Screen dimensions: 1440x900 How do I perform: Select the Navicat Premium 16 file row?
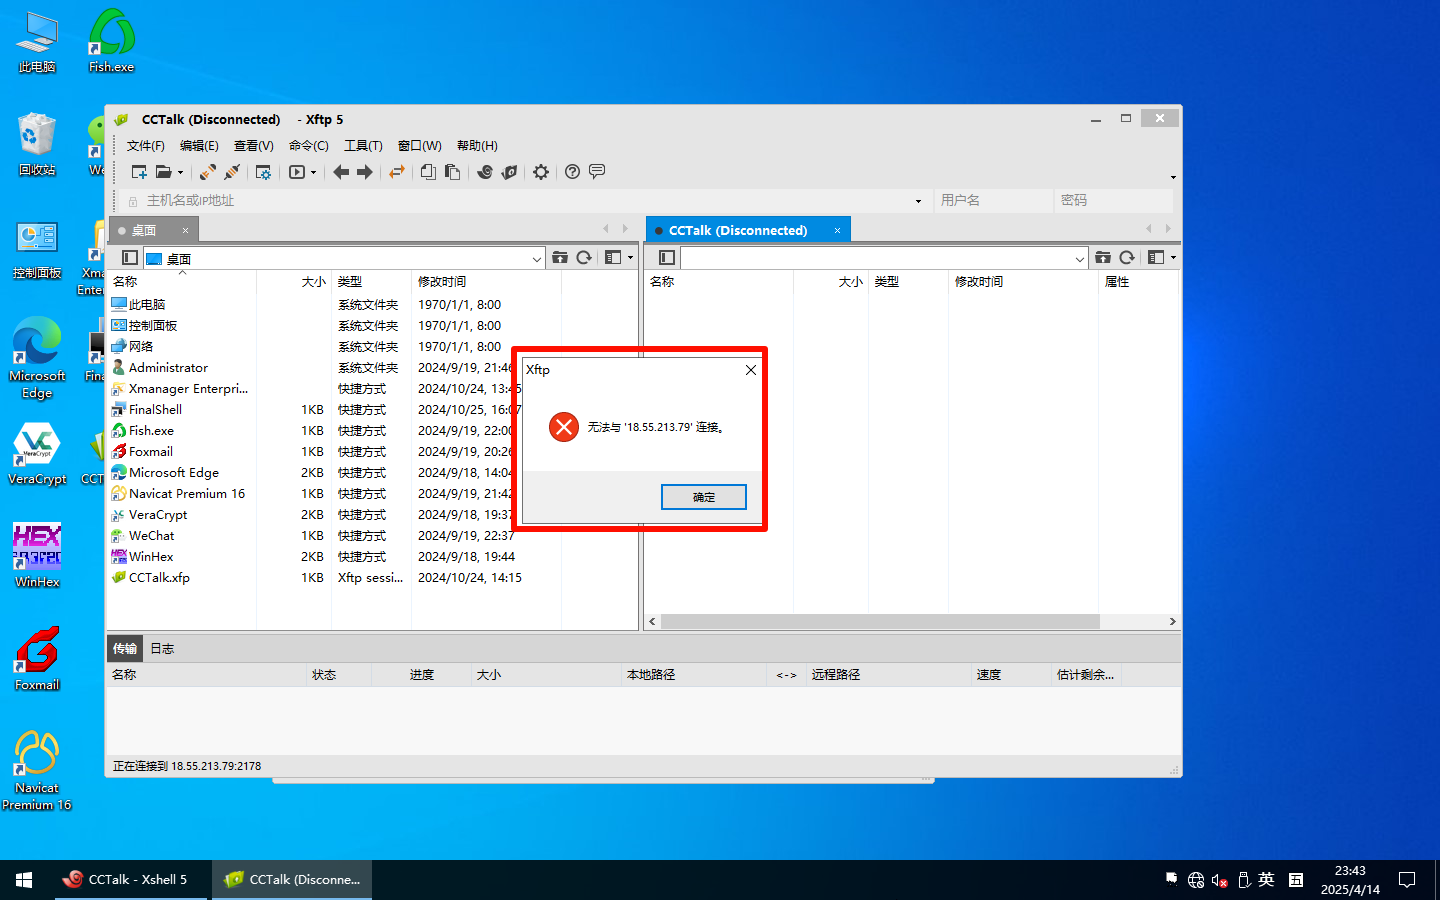[x=186, y=494]
